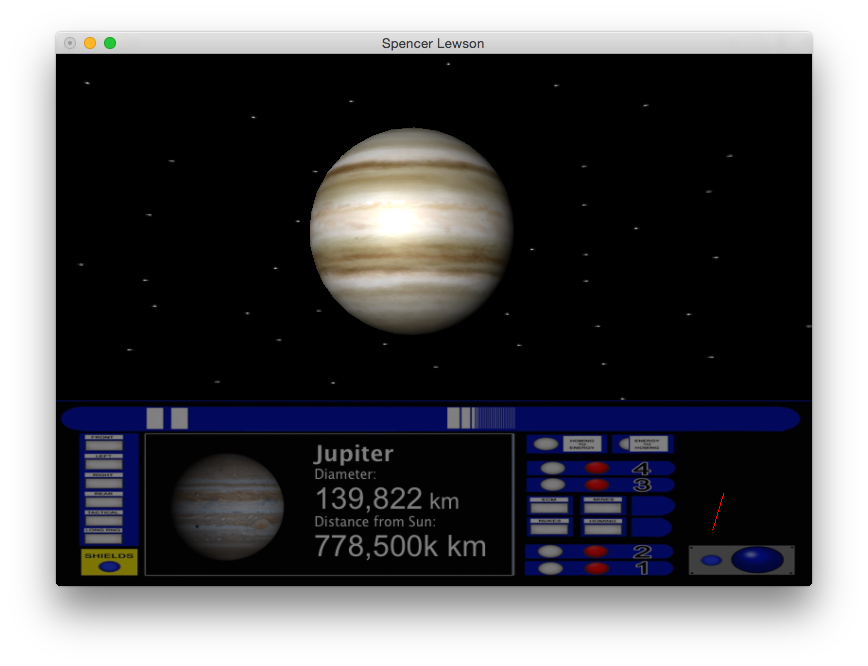Click the red light in row 4
Image resolution: width=868 pixels, height=666 pixels.
(x=597, y=468)
